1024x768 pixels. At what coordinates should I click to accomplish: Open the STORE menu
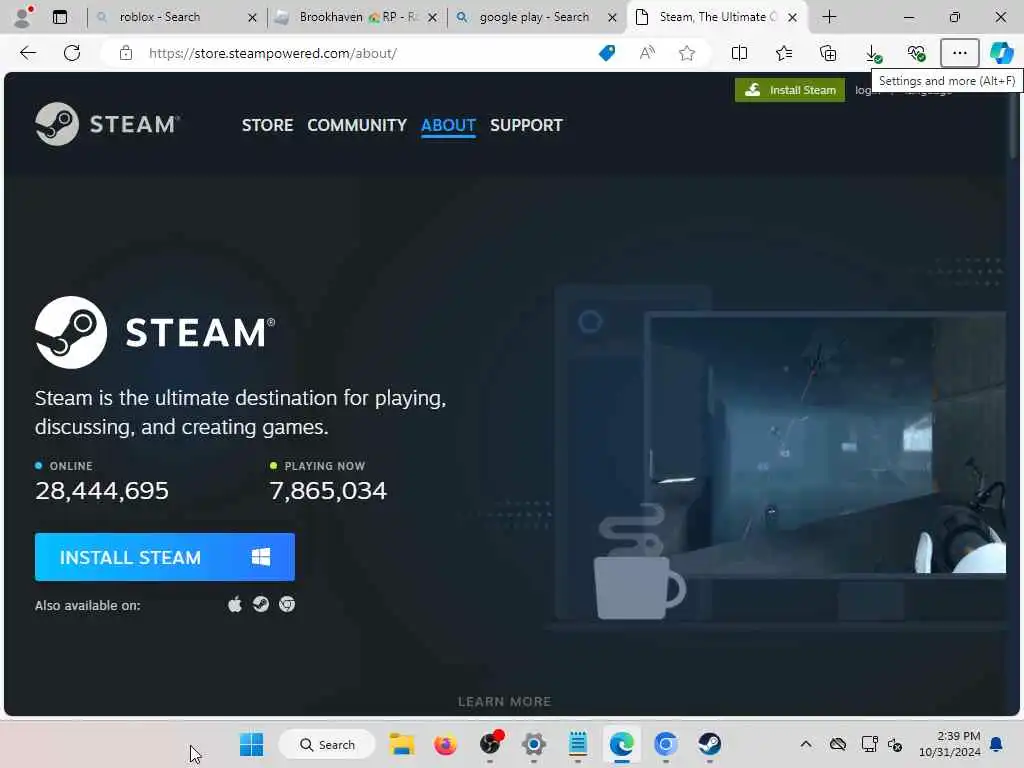267,125
